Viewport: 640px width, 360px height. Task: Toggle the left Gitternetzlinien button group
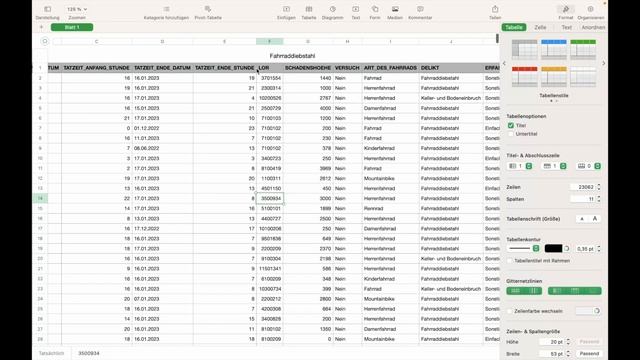524,291
